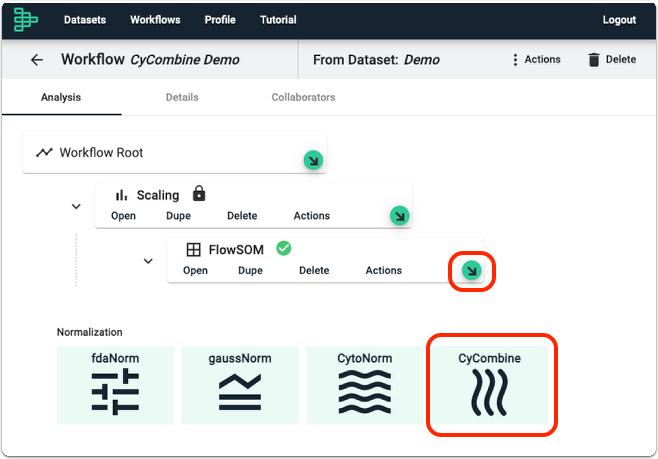
Task: Open the Workflows menu
Action: point(155,20)
